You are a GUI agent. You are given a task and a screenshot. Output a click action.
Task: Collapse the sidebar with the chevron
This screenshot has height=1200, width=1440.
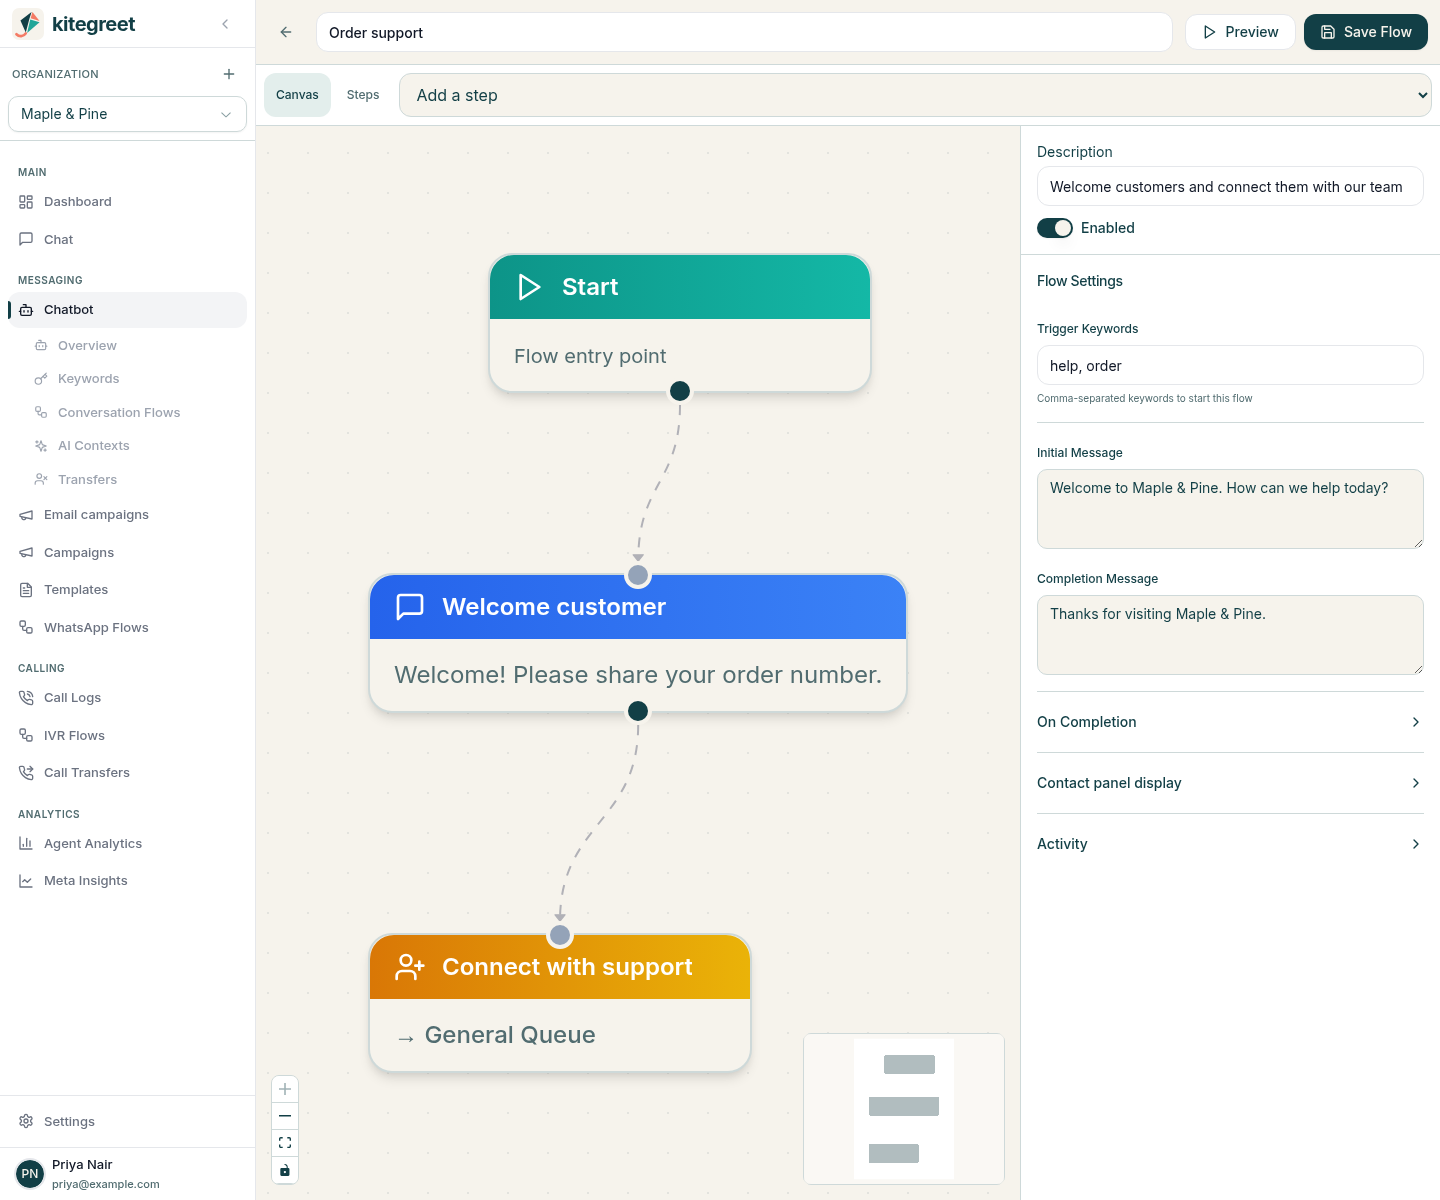225,24
